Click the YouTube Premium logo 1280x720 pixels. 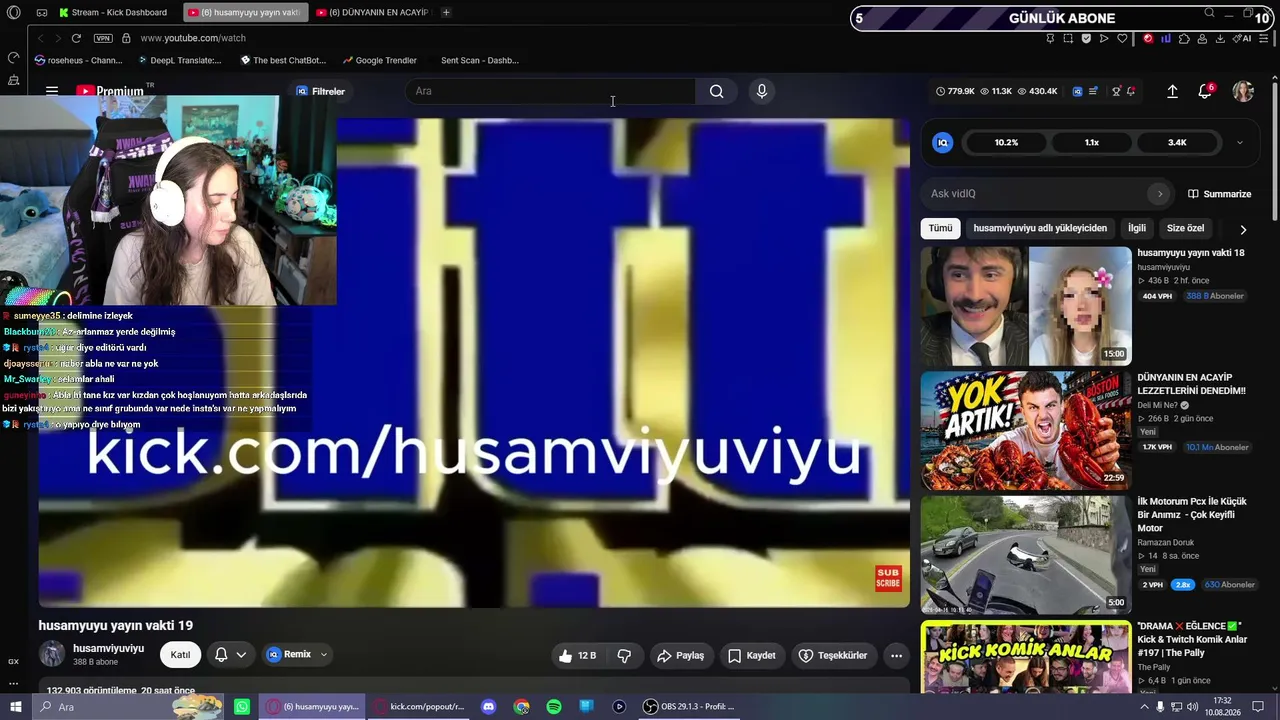[x=110, y=91]
